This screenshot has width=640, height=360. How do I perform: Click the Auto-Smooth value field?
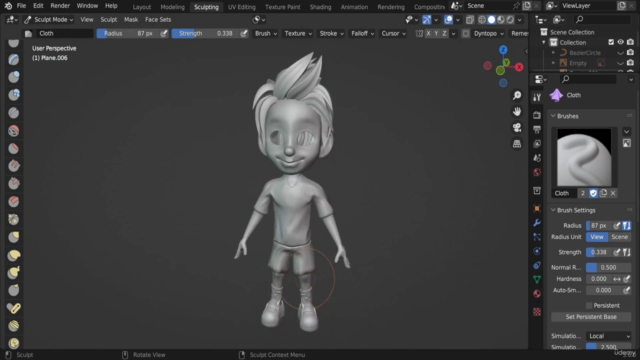tap(604, 290)
